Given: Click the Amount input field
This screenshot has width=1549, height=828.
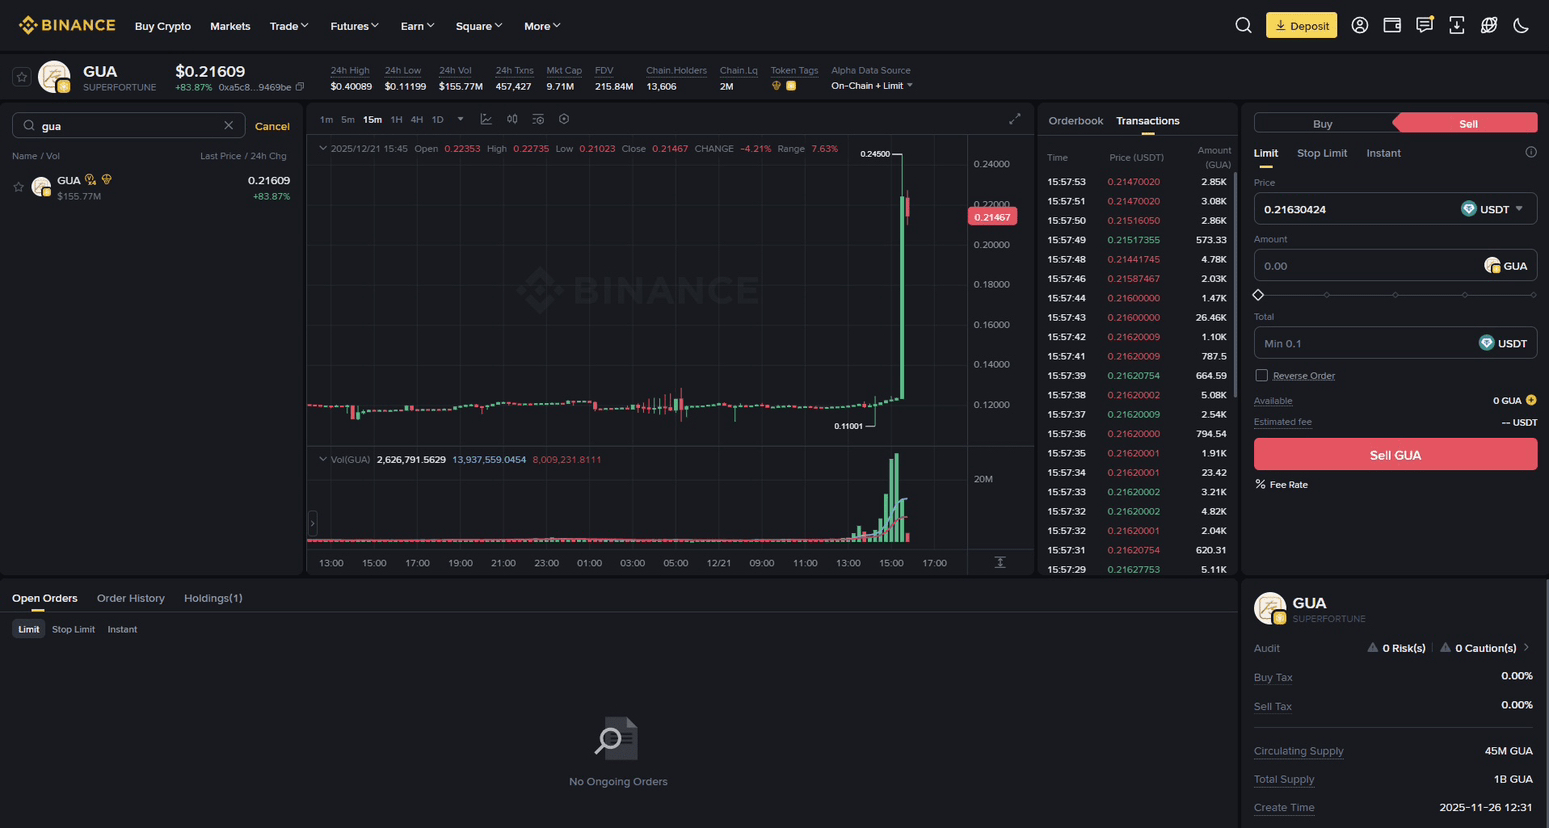Looking at the screenshot, I should (1395, 266).
